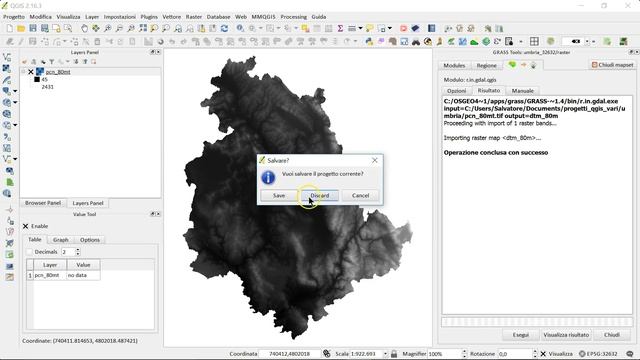The width and height of the screenshot is (640, 360).
Task: Click the Map Tips bubble icon
Action: (x=369, y=28)
